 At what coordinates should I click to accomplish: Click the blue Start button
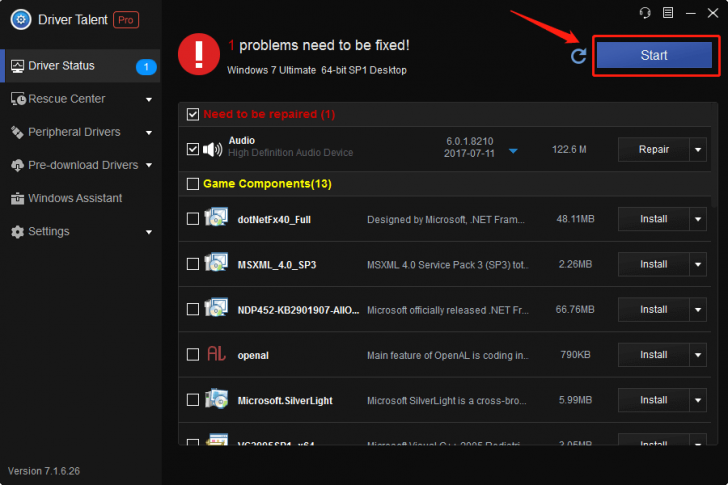pyautogui.click(x=654, y=55)
